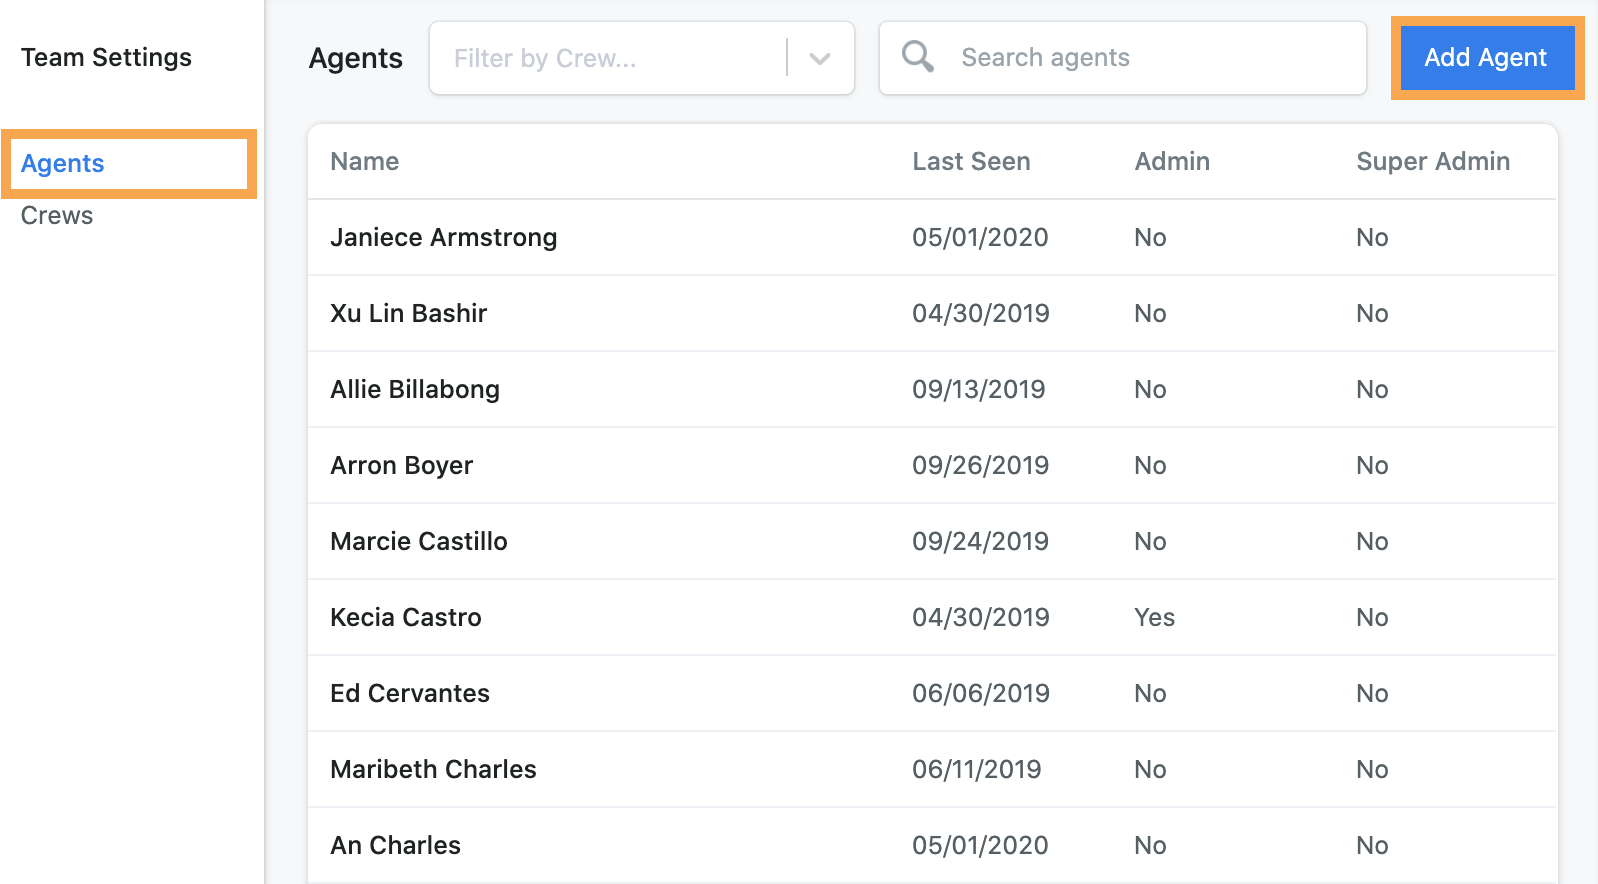Click the date 09/24/2019
The height and width of the screenshot is (884, 1598).
point(981,541)
